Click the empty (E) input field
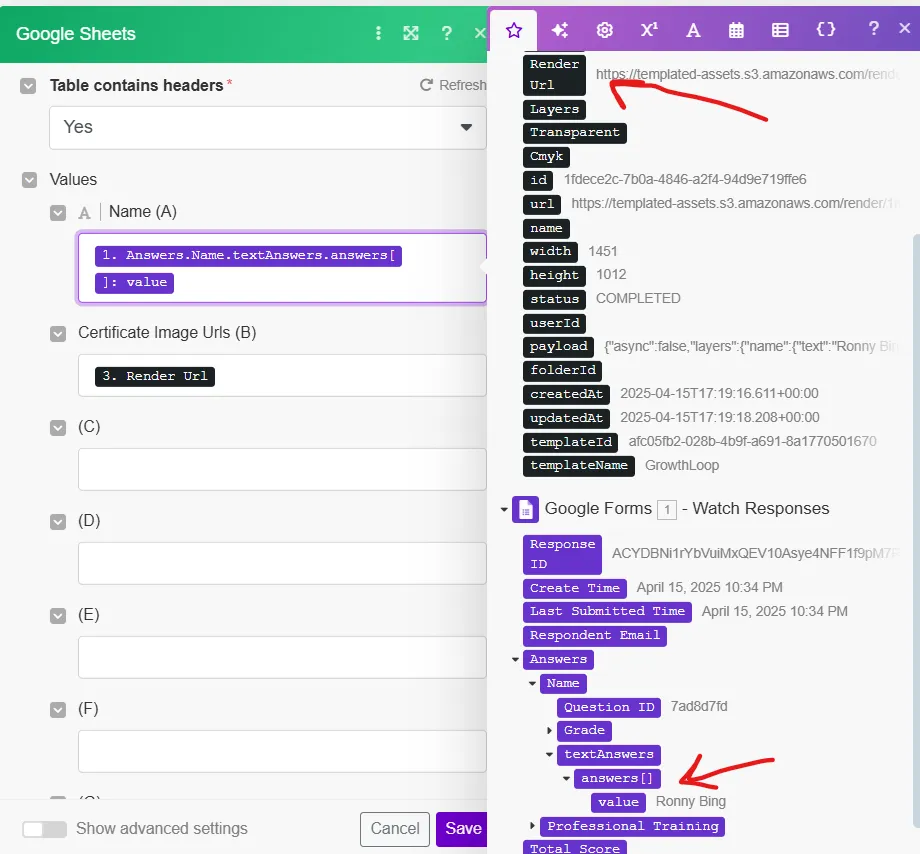The image size is (920, 854). point(282,658)
